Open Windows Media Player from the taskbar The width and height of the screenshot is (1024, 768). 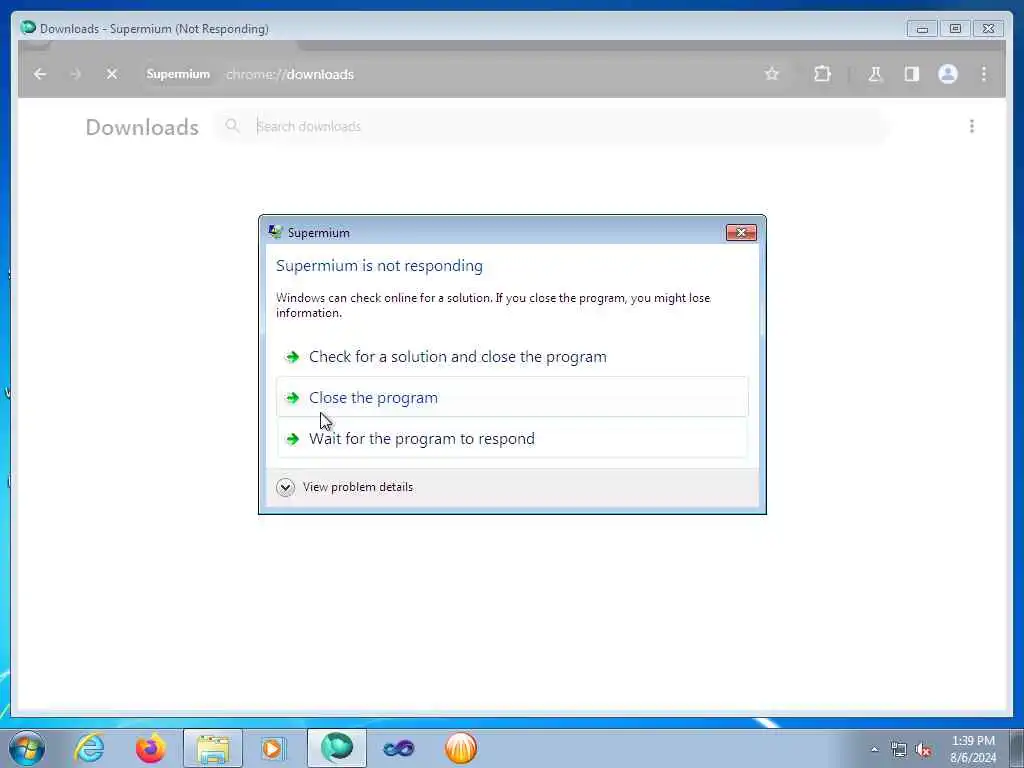pos(274,748)
